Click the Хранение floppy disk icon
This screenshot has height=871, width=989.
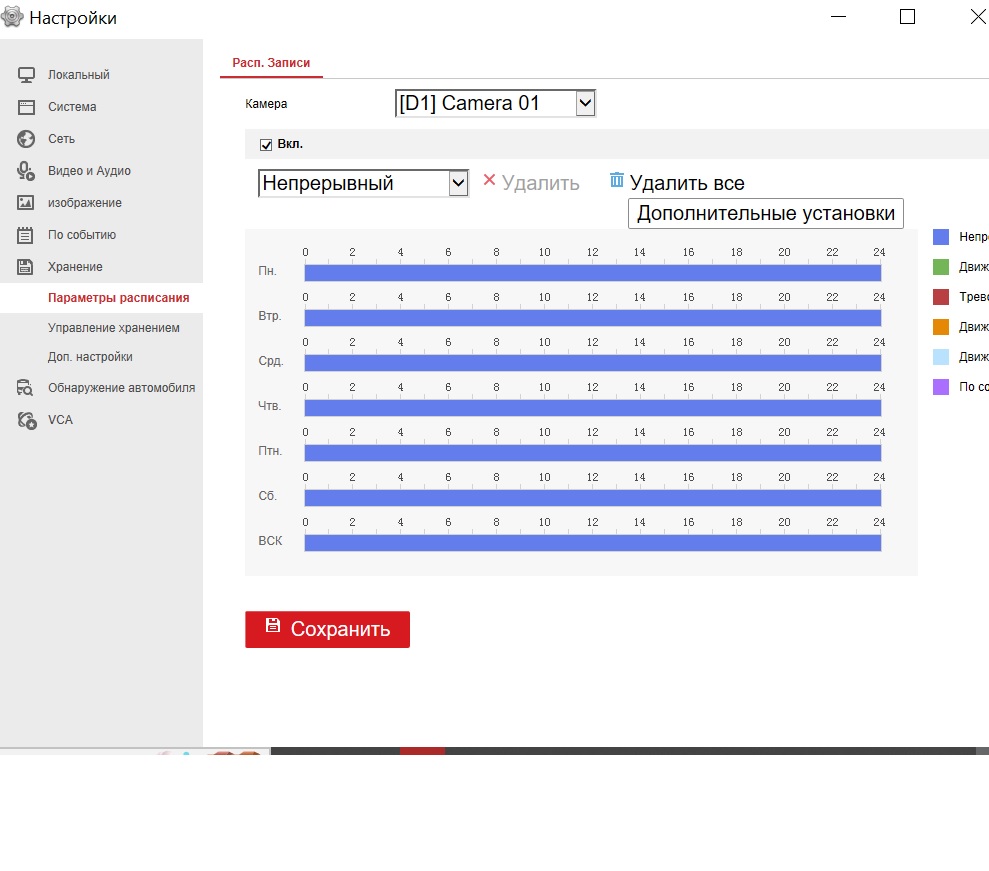pos(27,267)
